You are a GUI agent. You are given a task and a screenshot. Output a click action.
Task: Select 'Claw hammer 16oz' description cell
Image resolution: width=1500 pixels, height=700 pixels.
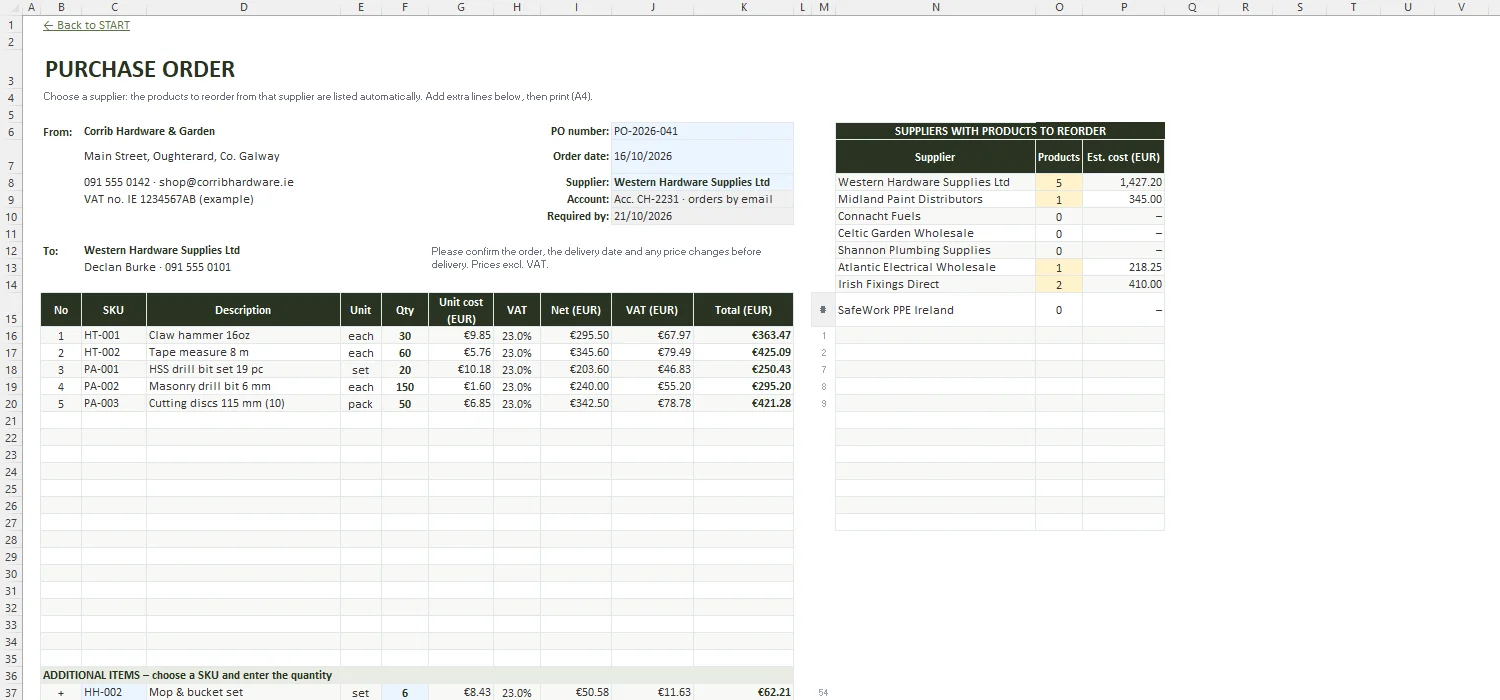pos(243,335)
